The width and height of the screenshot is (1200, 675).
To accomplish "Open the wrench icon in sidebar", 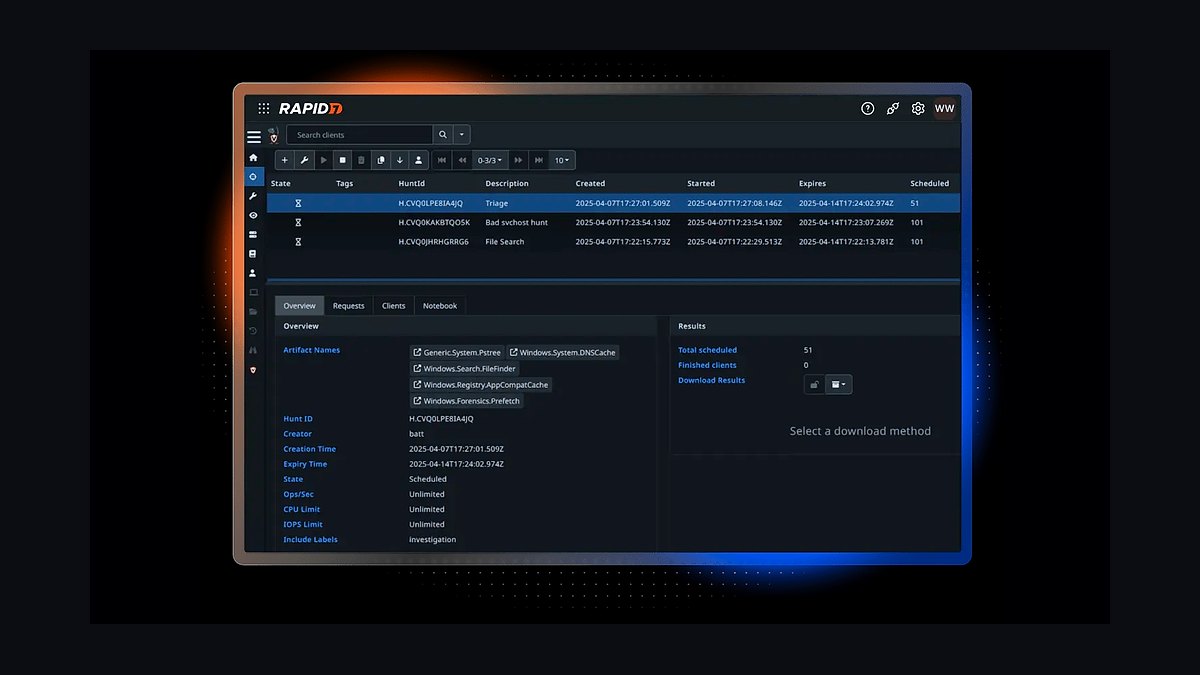I will 253,196.
